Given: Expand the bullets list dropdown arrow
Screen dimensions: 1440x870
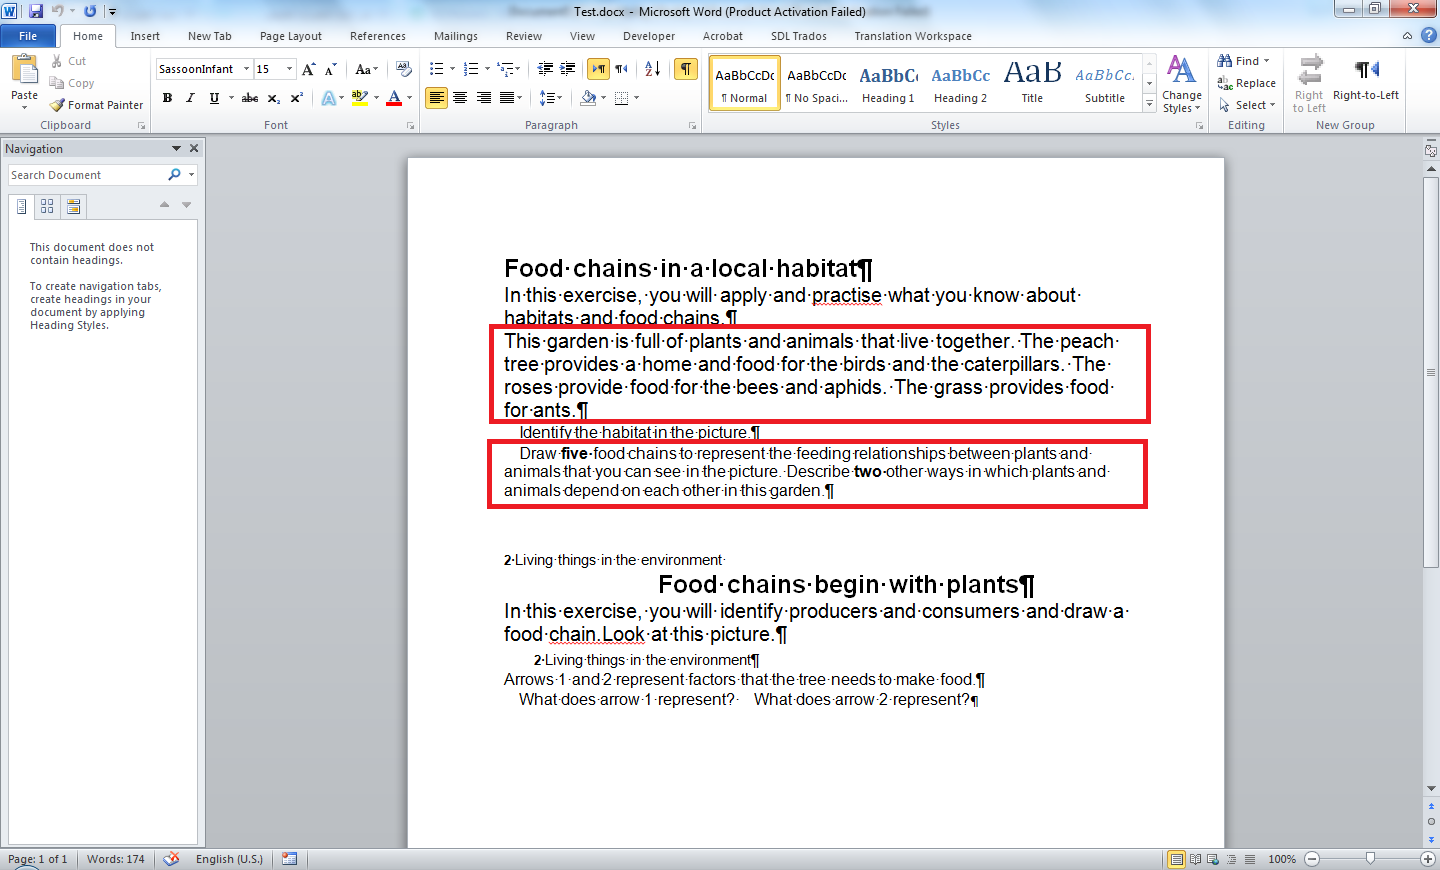Looking at the screenshot, I should point(452,69).
